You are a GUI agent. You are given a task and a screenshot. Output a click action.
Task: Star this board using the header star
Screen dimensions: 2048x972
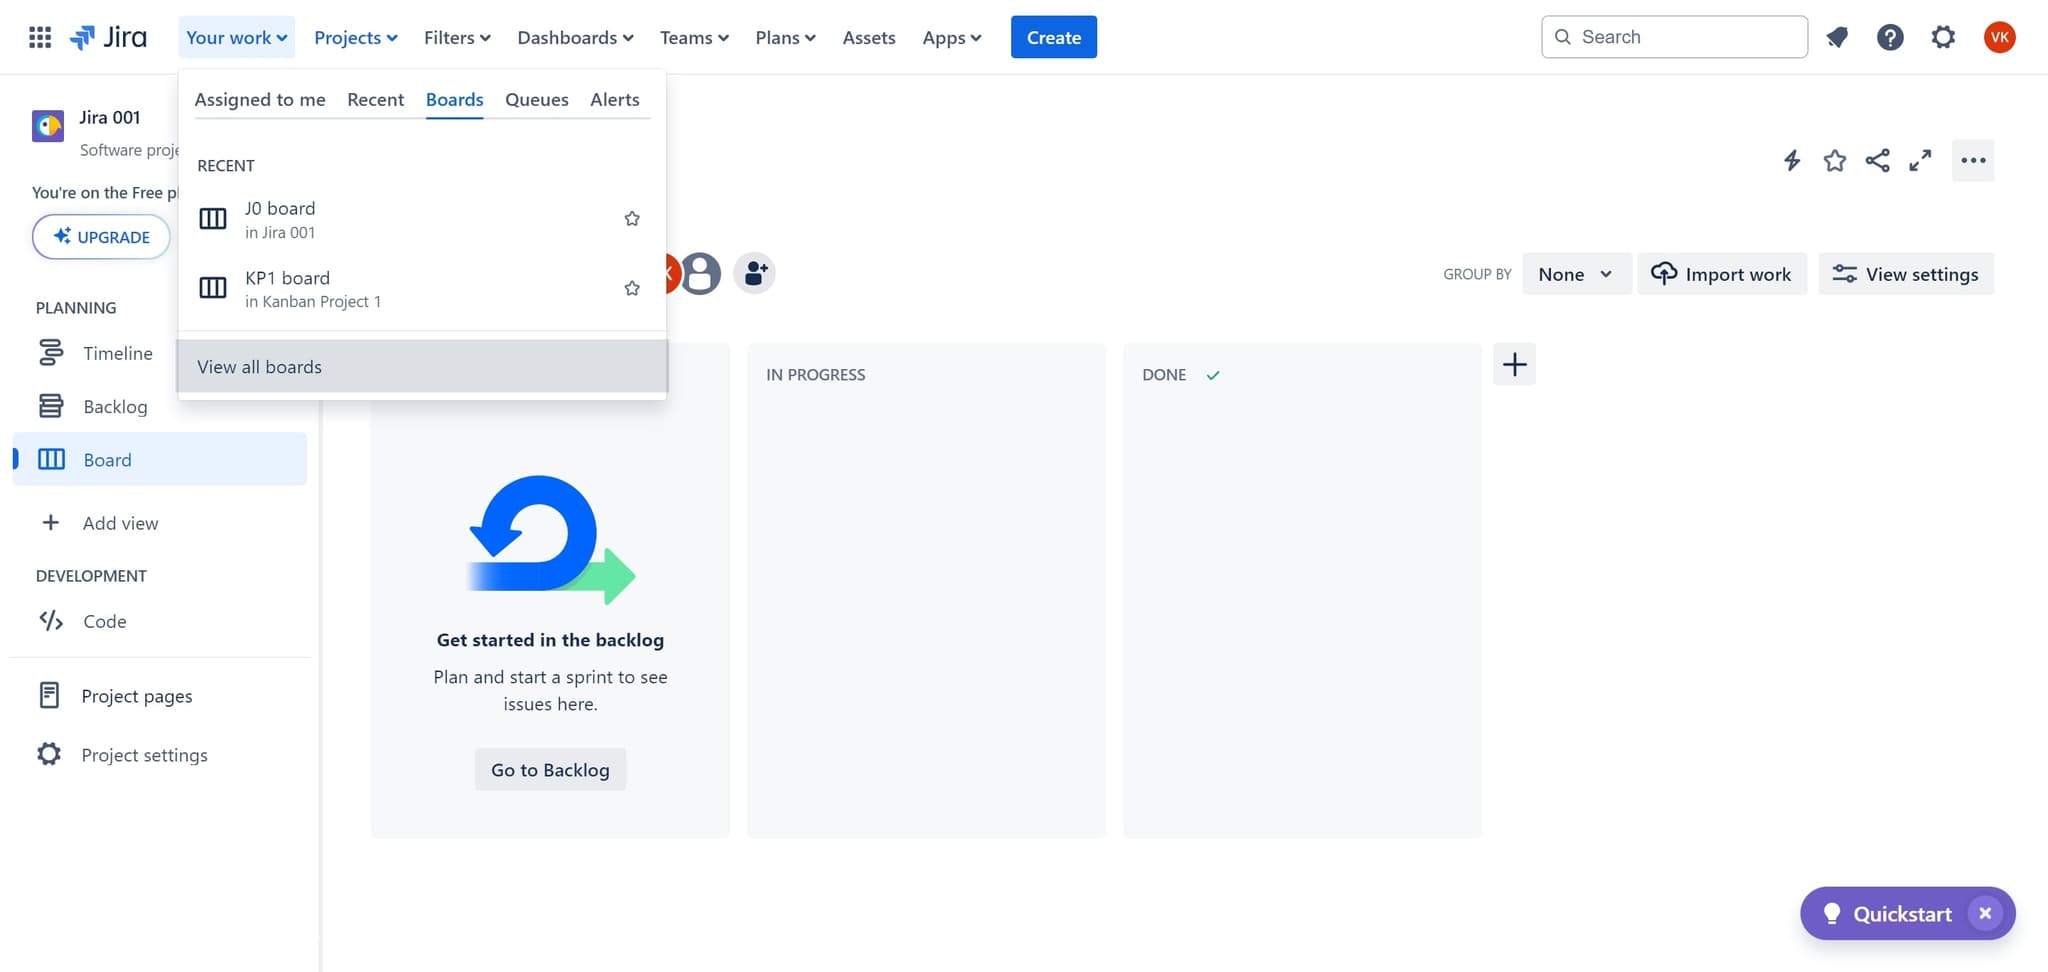[x=1834, y=160]
